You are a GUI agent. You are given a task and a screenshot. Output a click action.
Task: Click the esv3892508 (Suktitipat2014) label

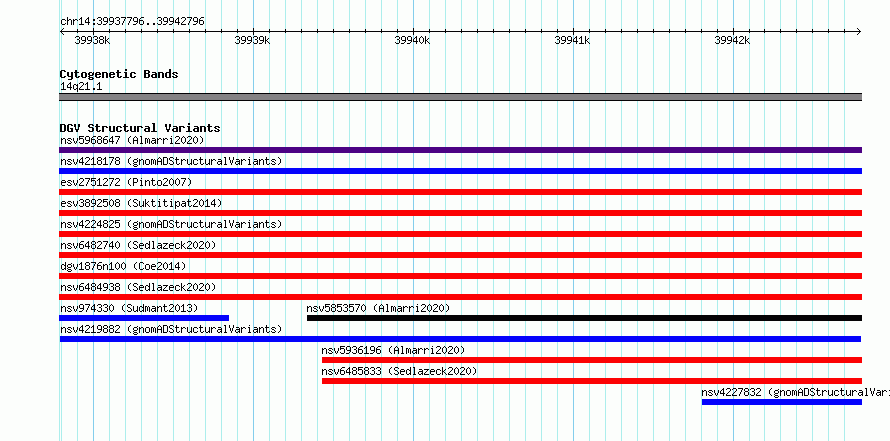tap(141, 203)
